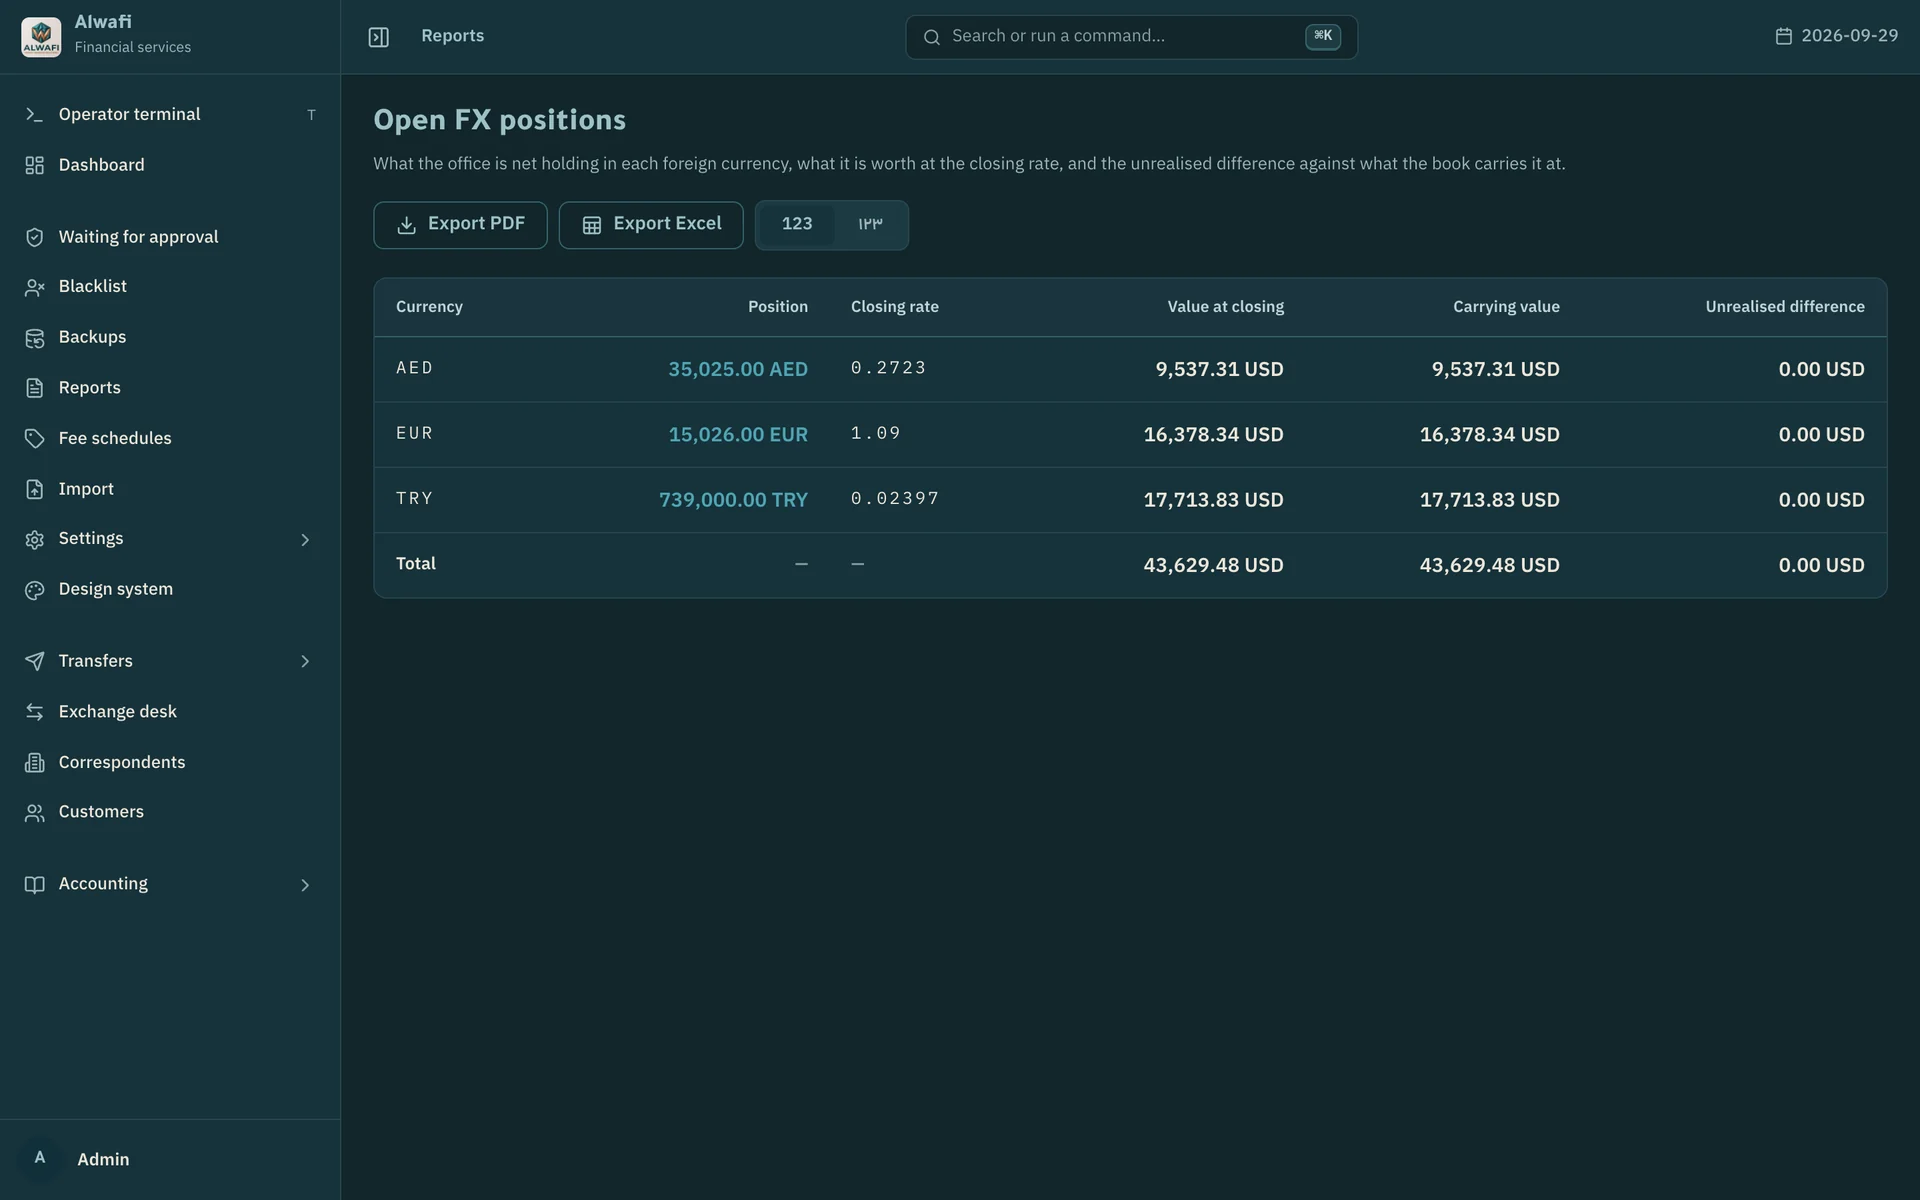Click the 0.02397 closing rate value
The height and width of the screenshot is (1200, 1920).
click(895, 498)
